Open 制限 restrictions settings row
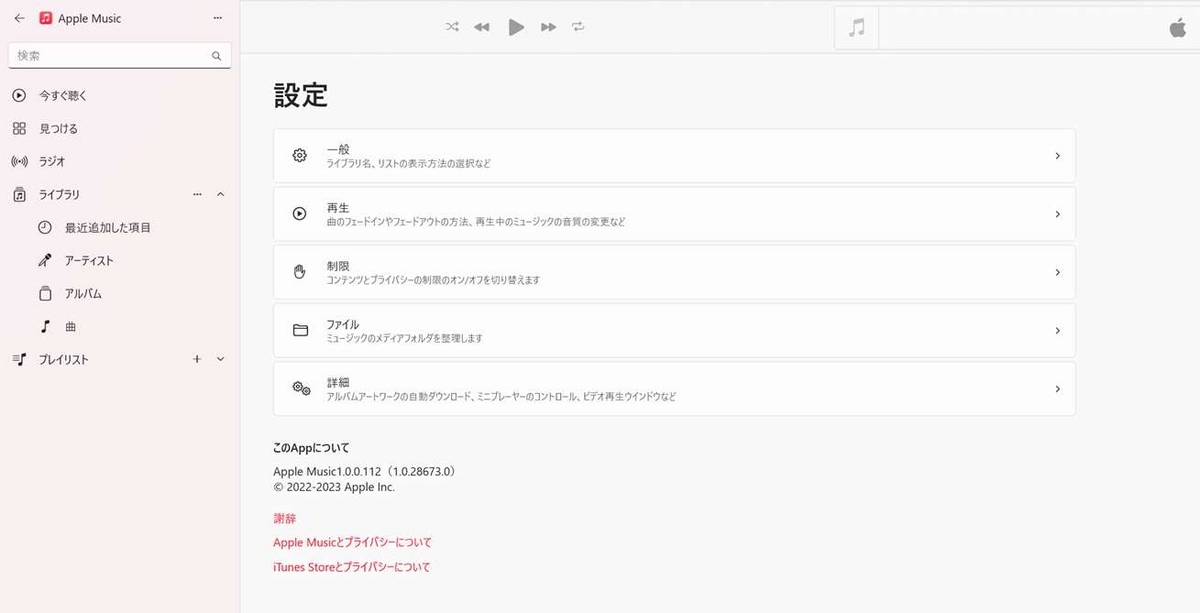Image resolution: width=1200 pixels, height=613 pixels. [x=674, y=272]
